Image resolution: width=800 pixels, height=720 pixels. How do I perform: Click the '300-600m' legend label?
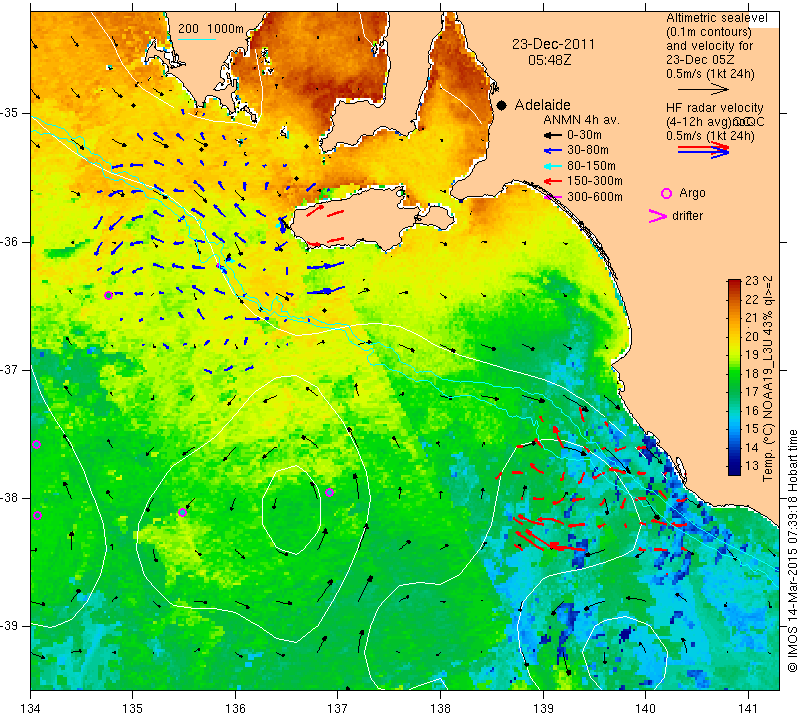click(x=595, y=196)
